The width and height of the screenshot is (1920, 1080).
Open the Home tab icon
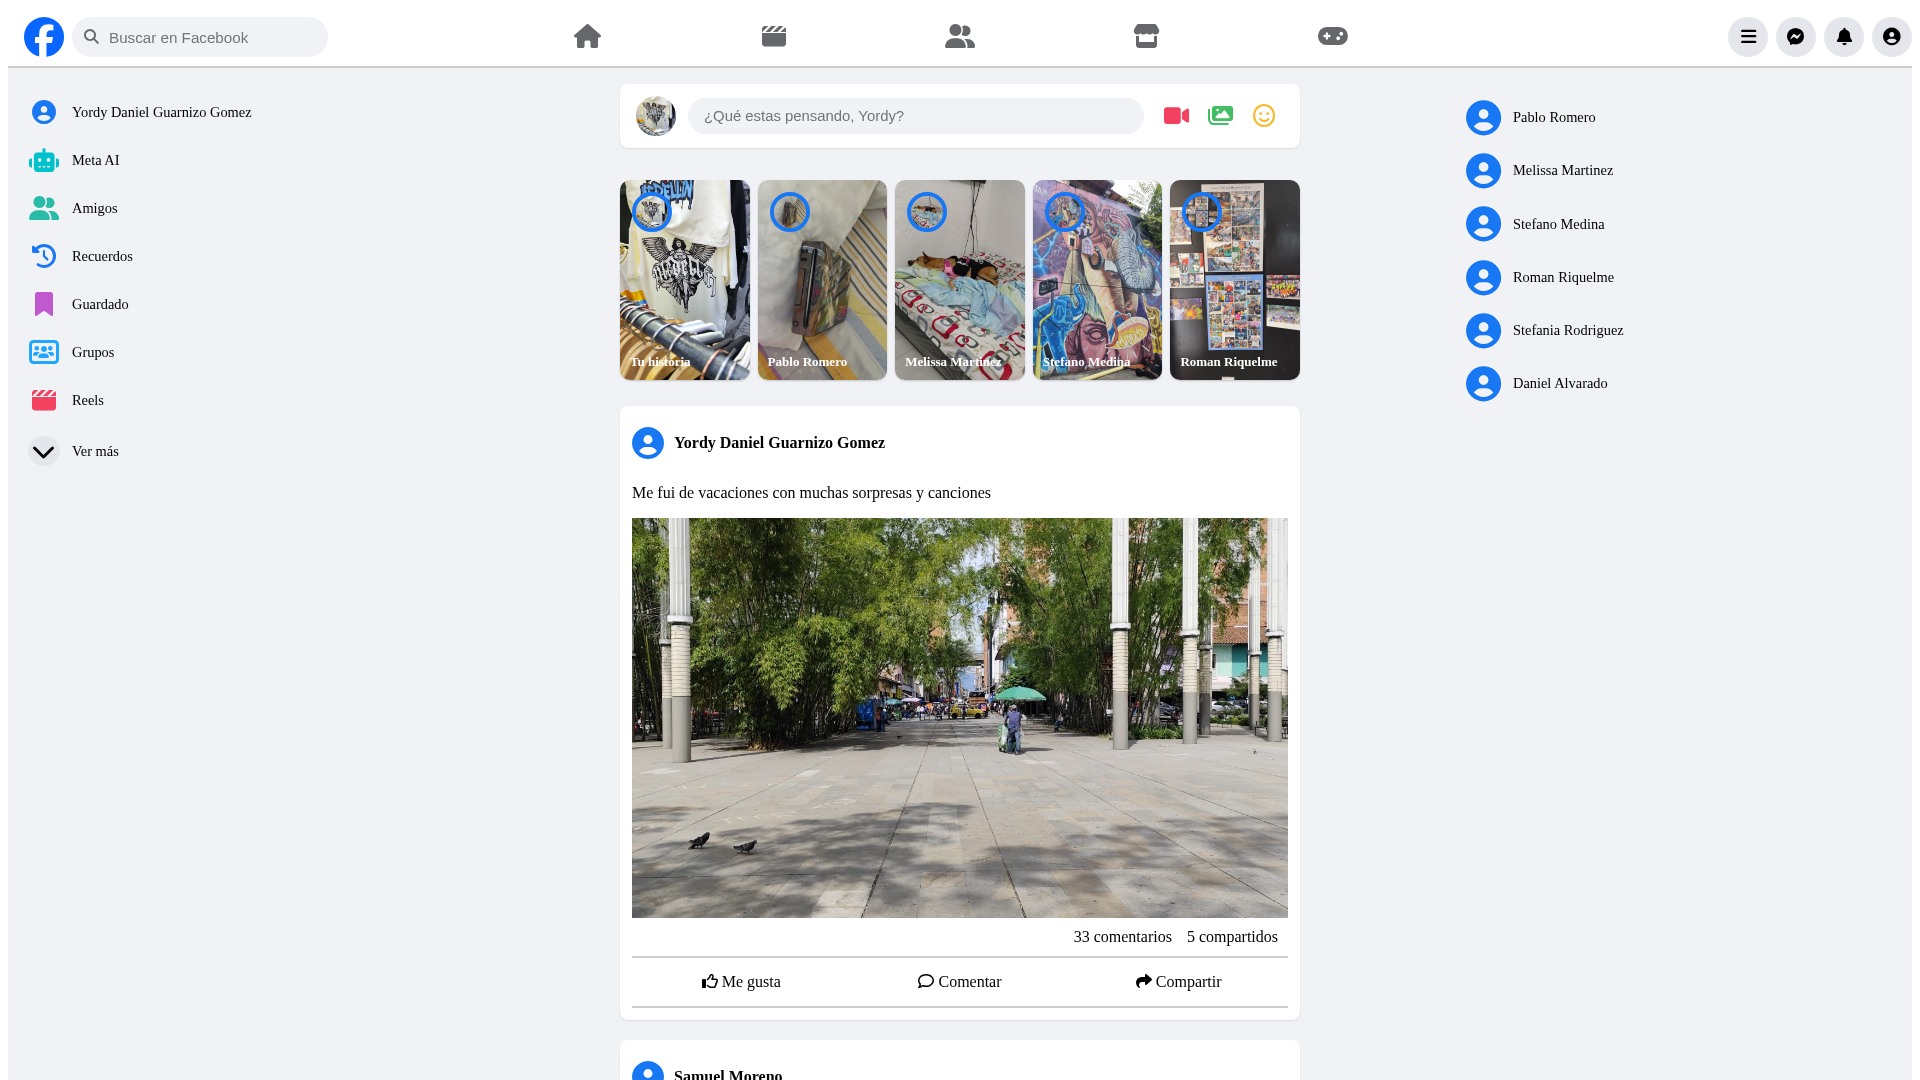pyautogui.click(x=587, y=36)
